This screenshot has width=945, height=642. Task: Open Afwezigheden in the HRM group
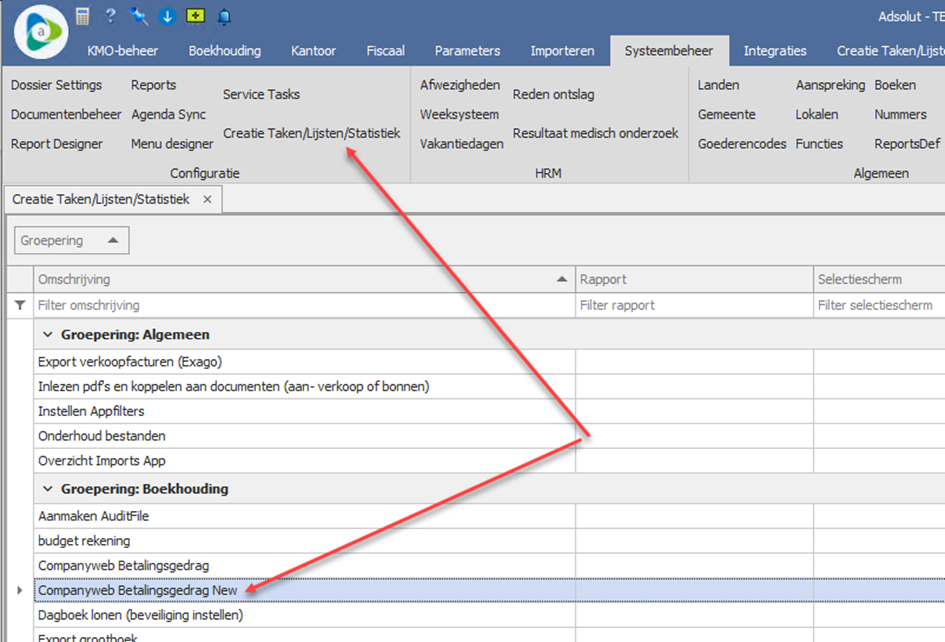click(460, 85)
